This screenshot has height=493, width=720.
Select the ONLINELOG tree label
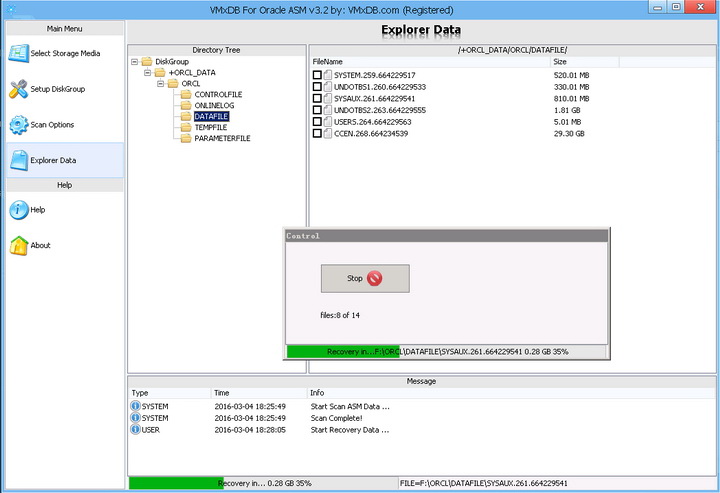(x=214, y=106)
